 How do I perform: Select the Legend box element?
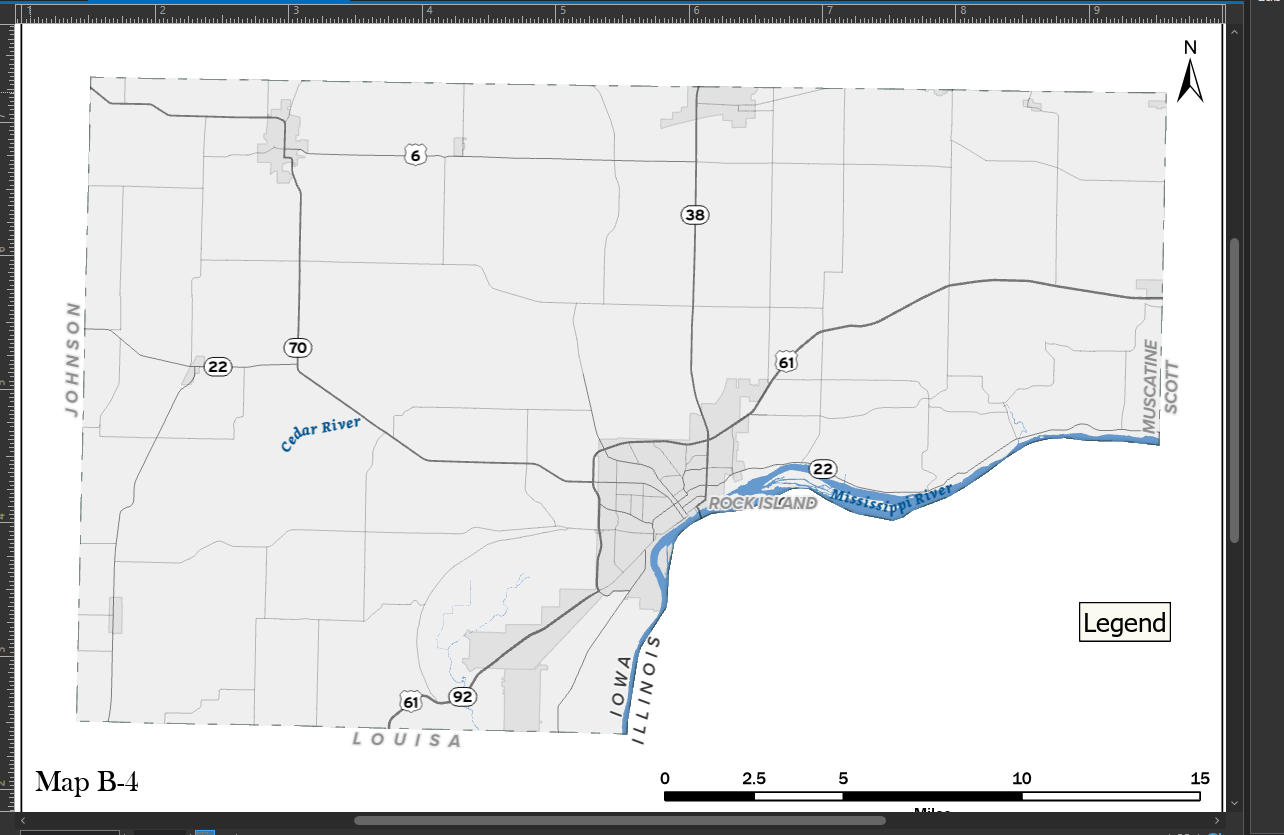[x=1125, y=622]
